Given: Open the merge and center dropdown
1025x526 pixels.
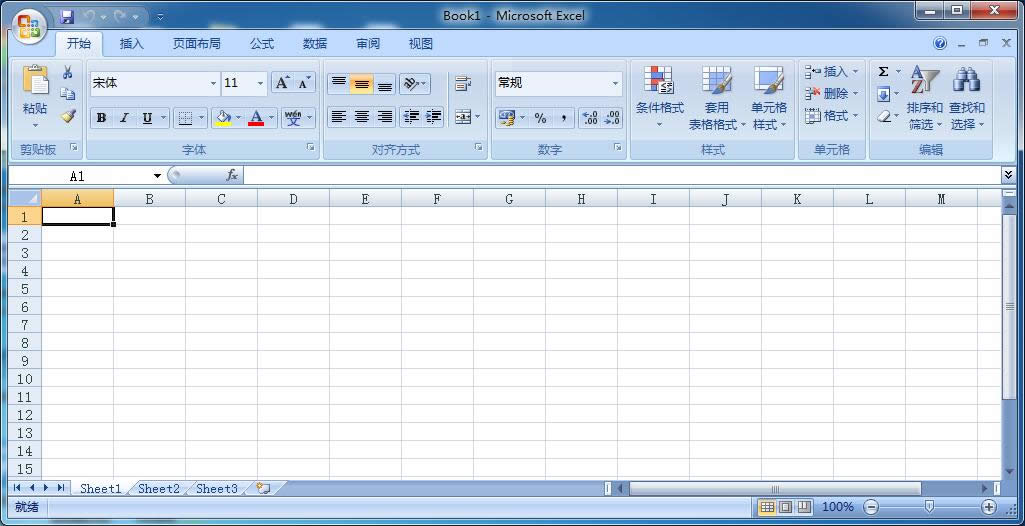Looking at the screenshot, I should pyautogui.click(x=477, y=117).
